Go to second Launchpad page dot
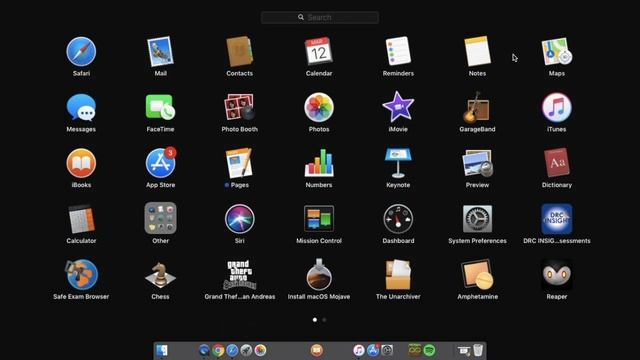The image size is (640, 360). 324,320
